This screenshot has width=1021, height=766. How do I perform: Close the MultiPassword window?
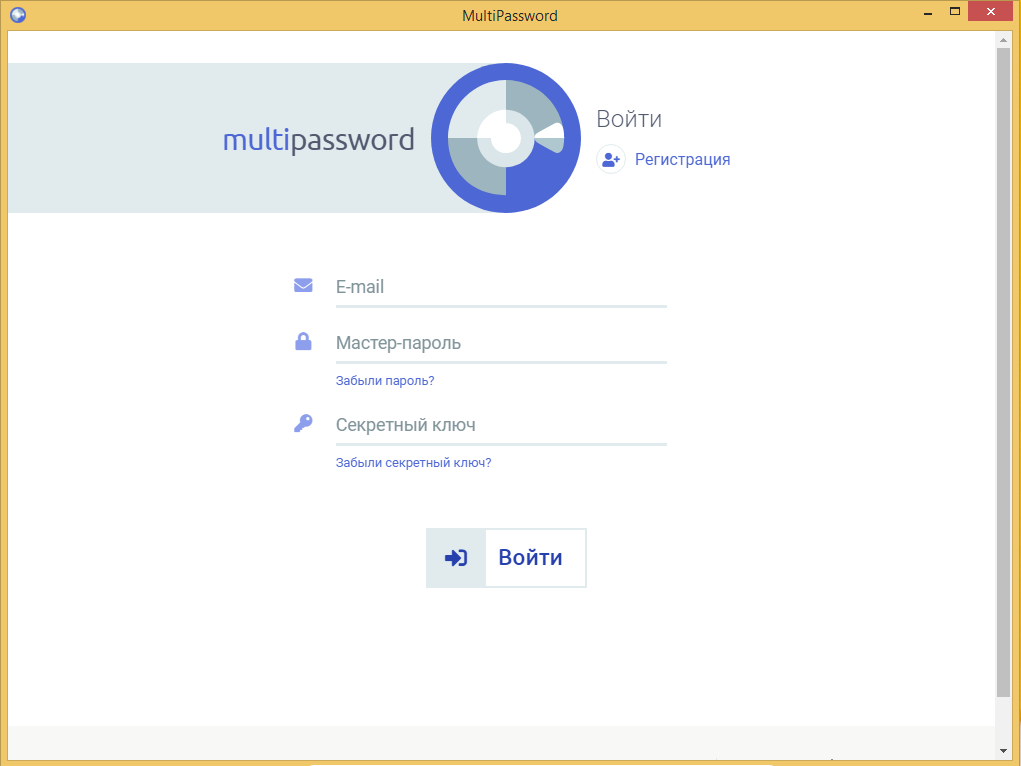pos(990,11)
